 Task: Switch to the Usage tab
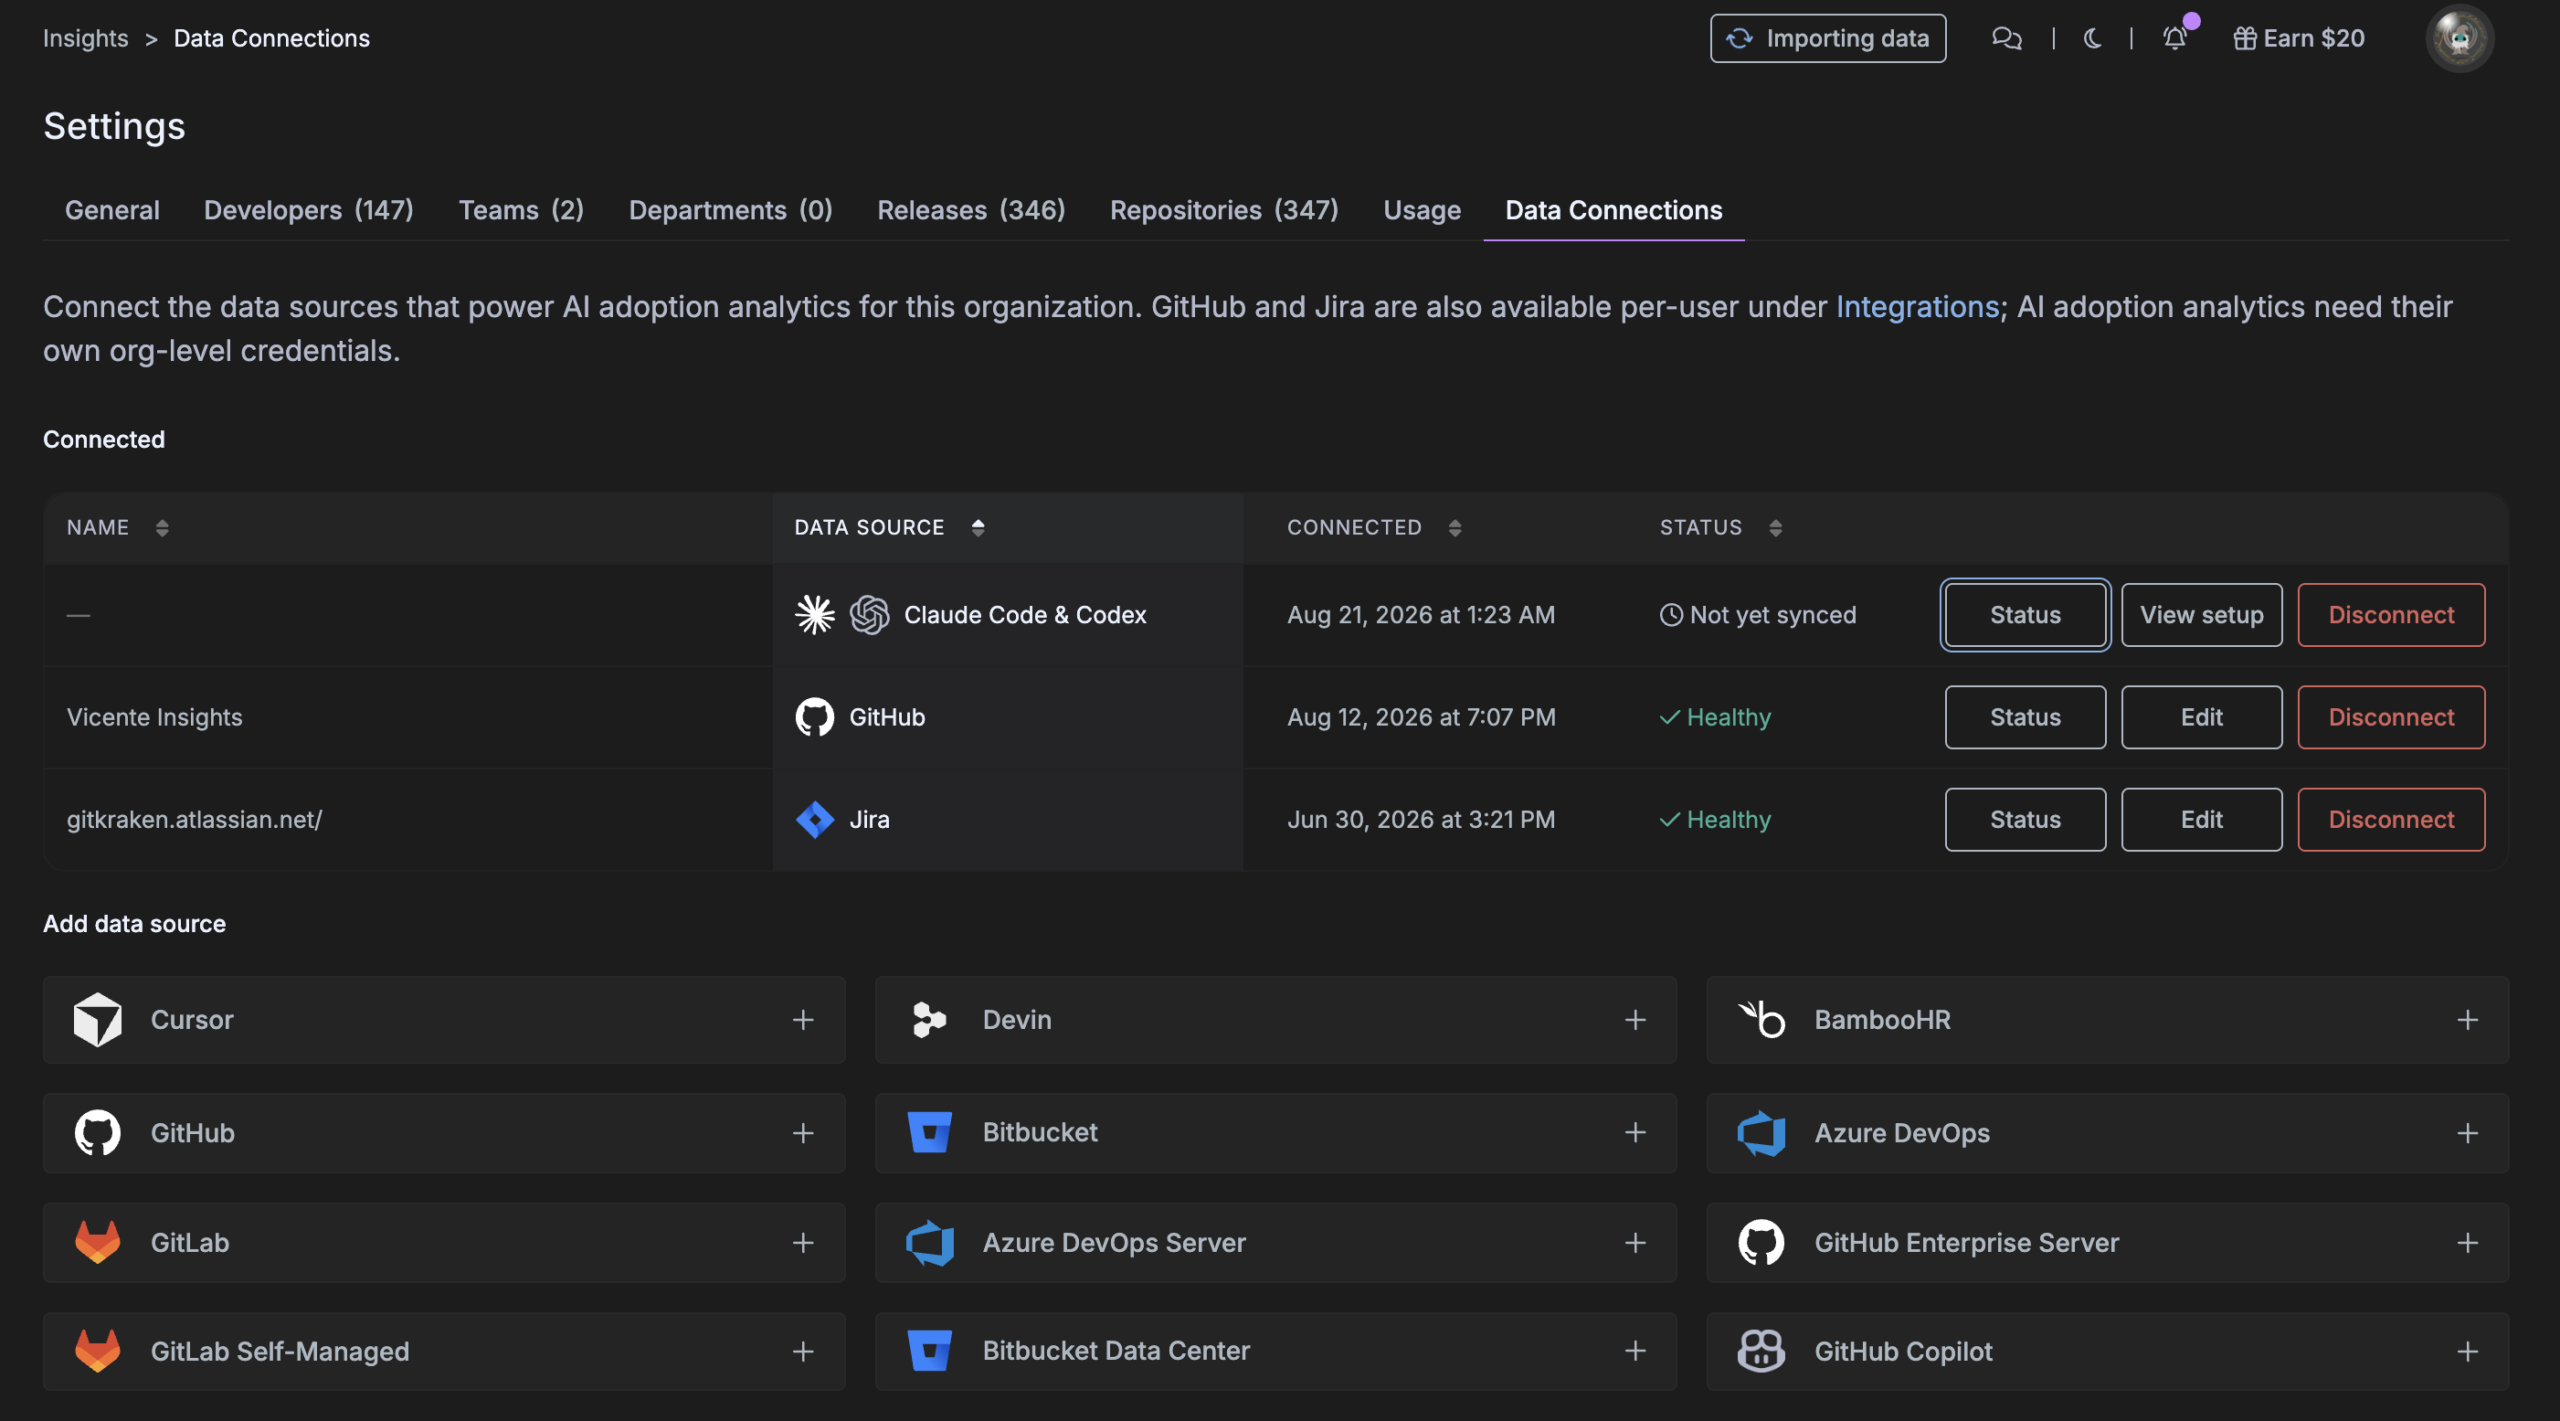pos(1422,210)
